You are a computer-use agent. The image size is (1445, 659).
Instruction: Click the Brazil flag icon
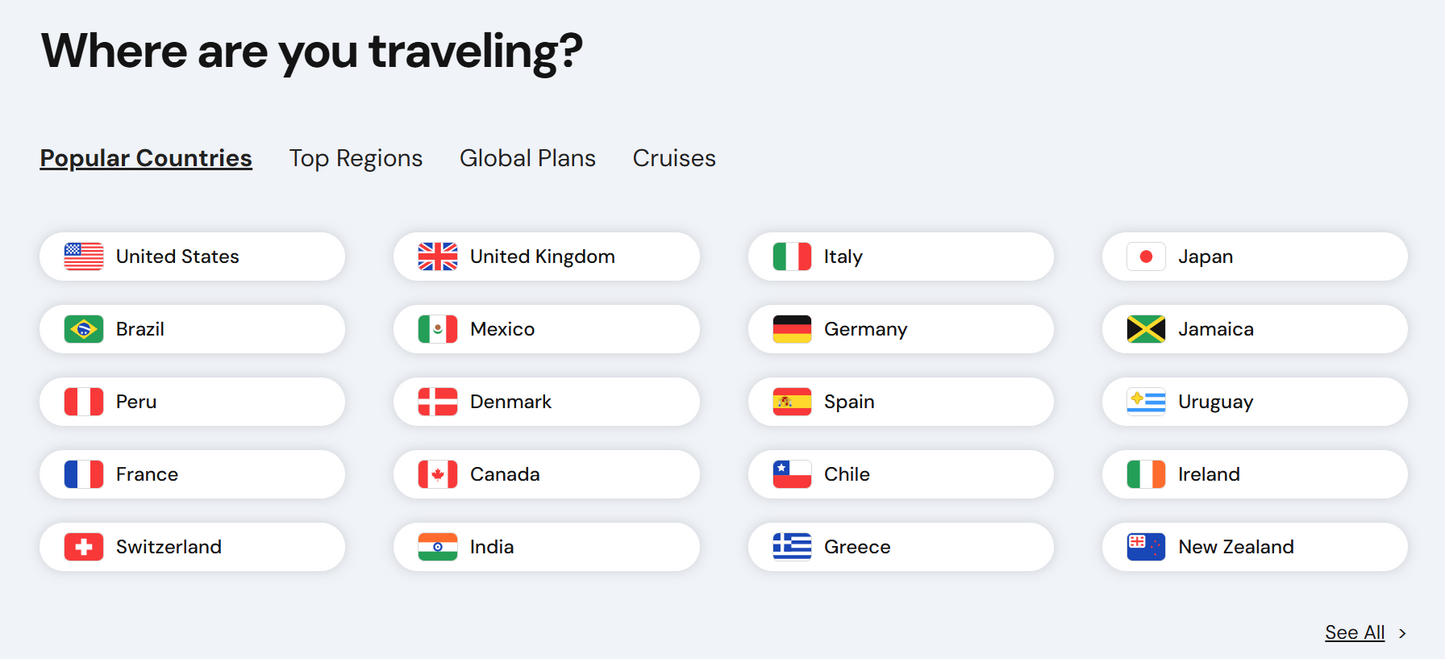[85, 329]
